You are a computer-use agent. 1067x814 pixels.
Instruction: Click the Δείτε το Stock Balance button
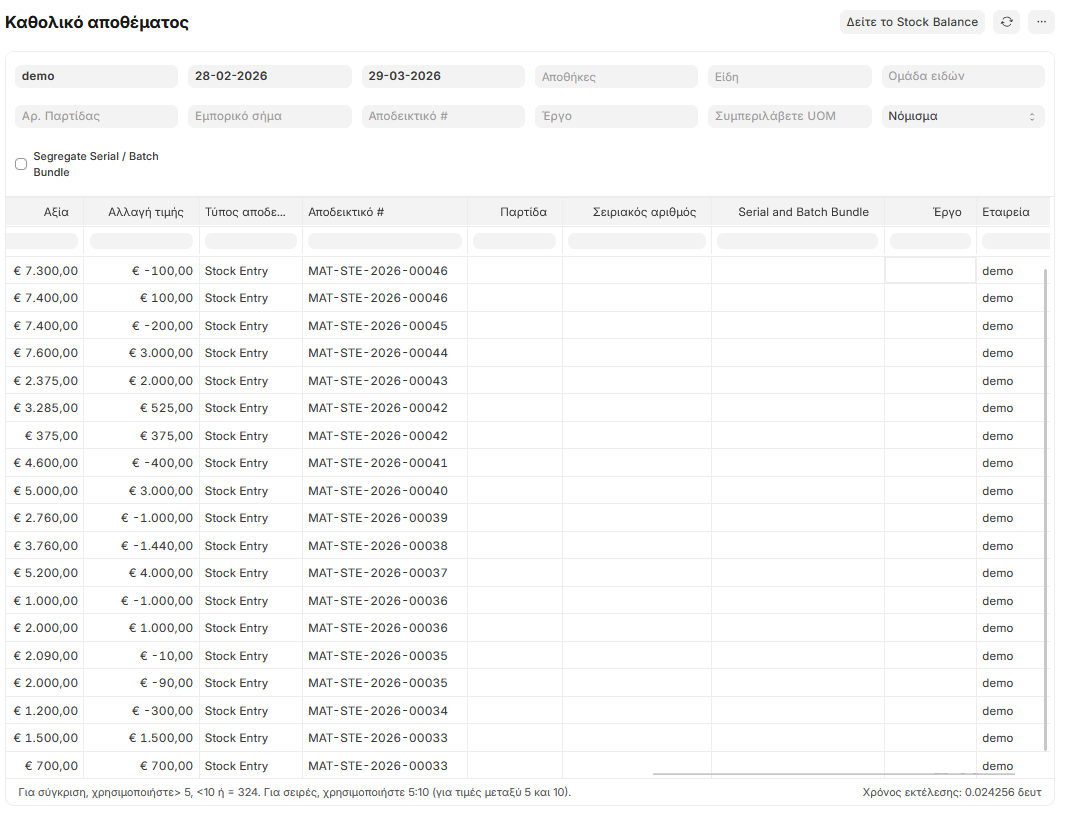pyautogui.click(x=911, y=22)
